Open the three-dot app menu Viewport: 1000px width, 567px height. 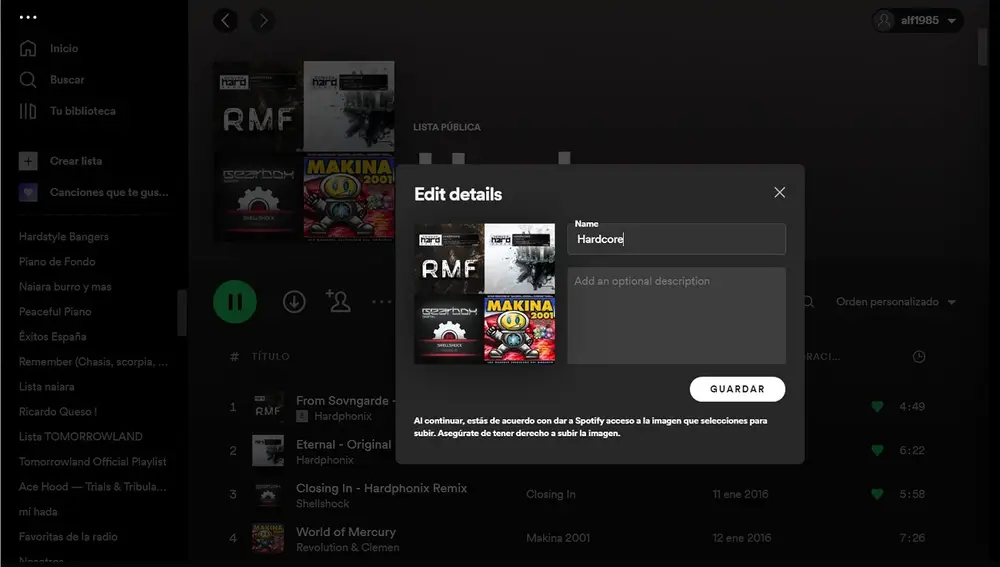pos(28,17)
